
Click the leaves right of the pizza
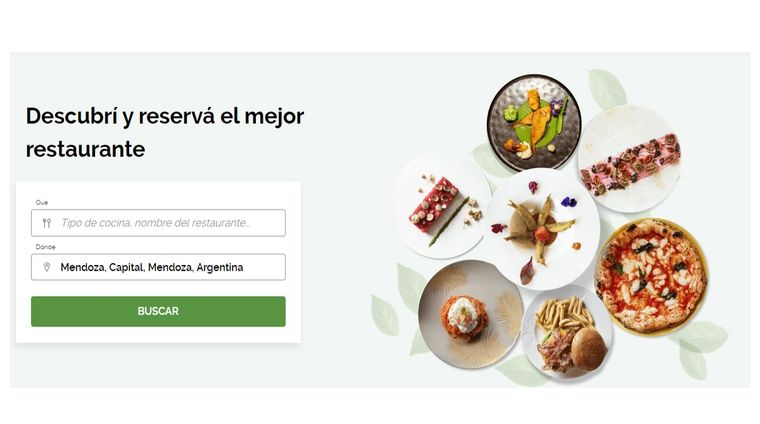point(700,348)
